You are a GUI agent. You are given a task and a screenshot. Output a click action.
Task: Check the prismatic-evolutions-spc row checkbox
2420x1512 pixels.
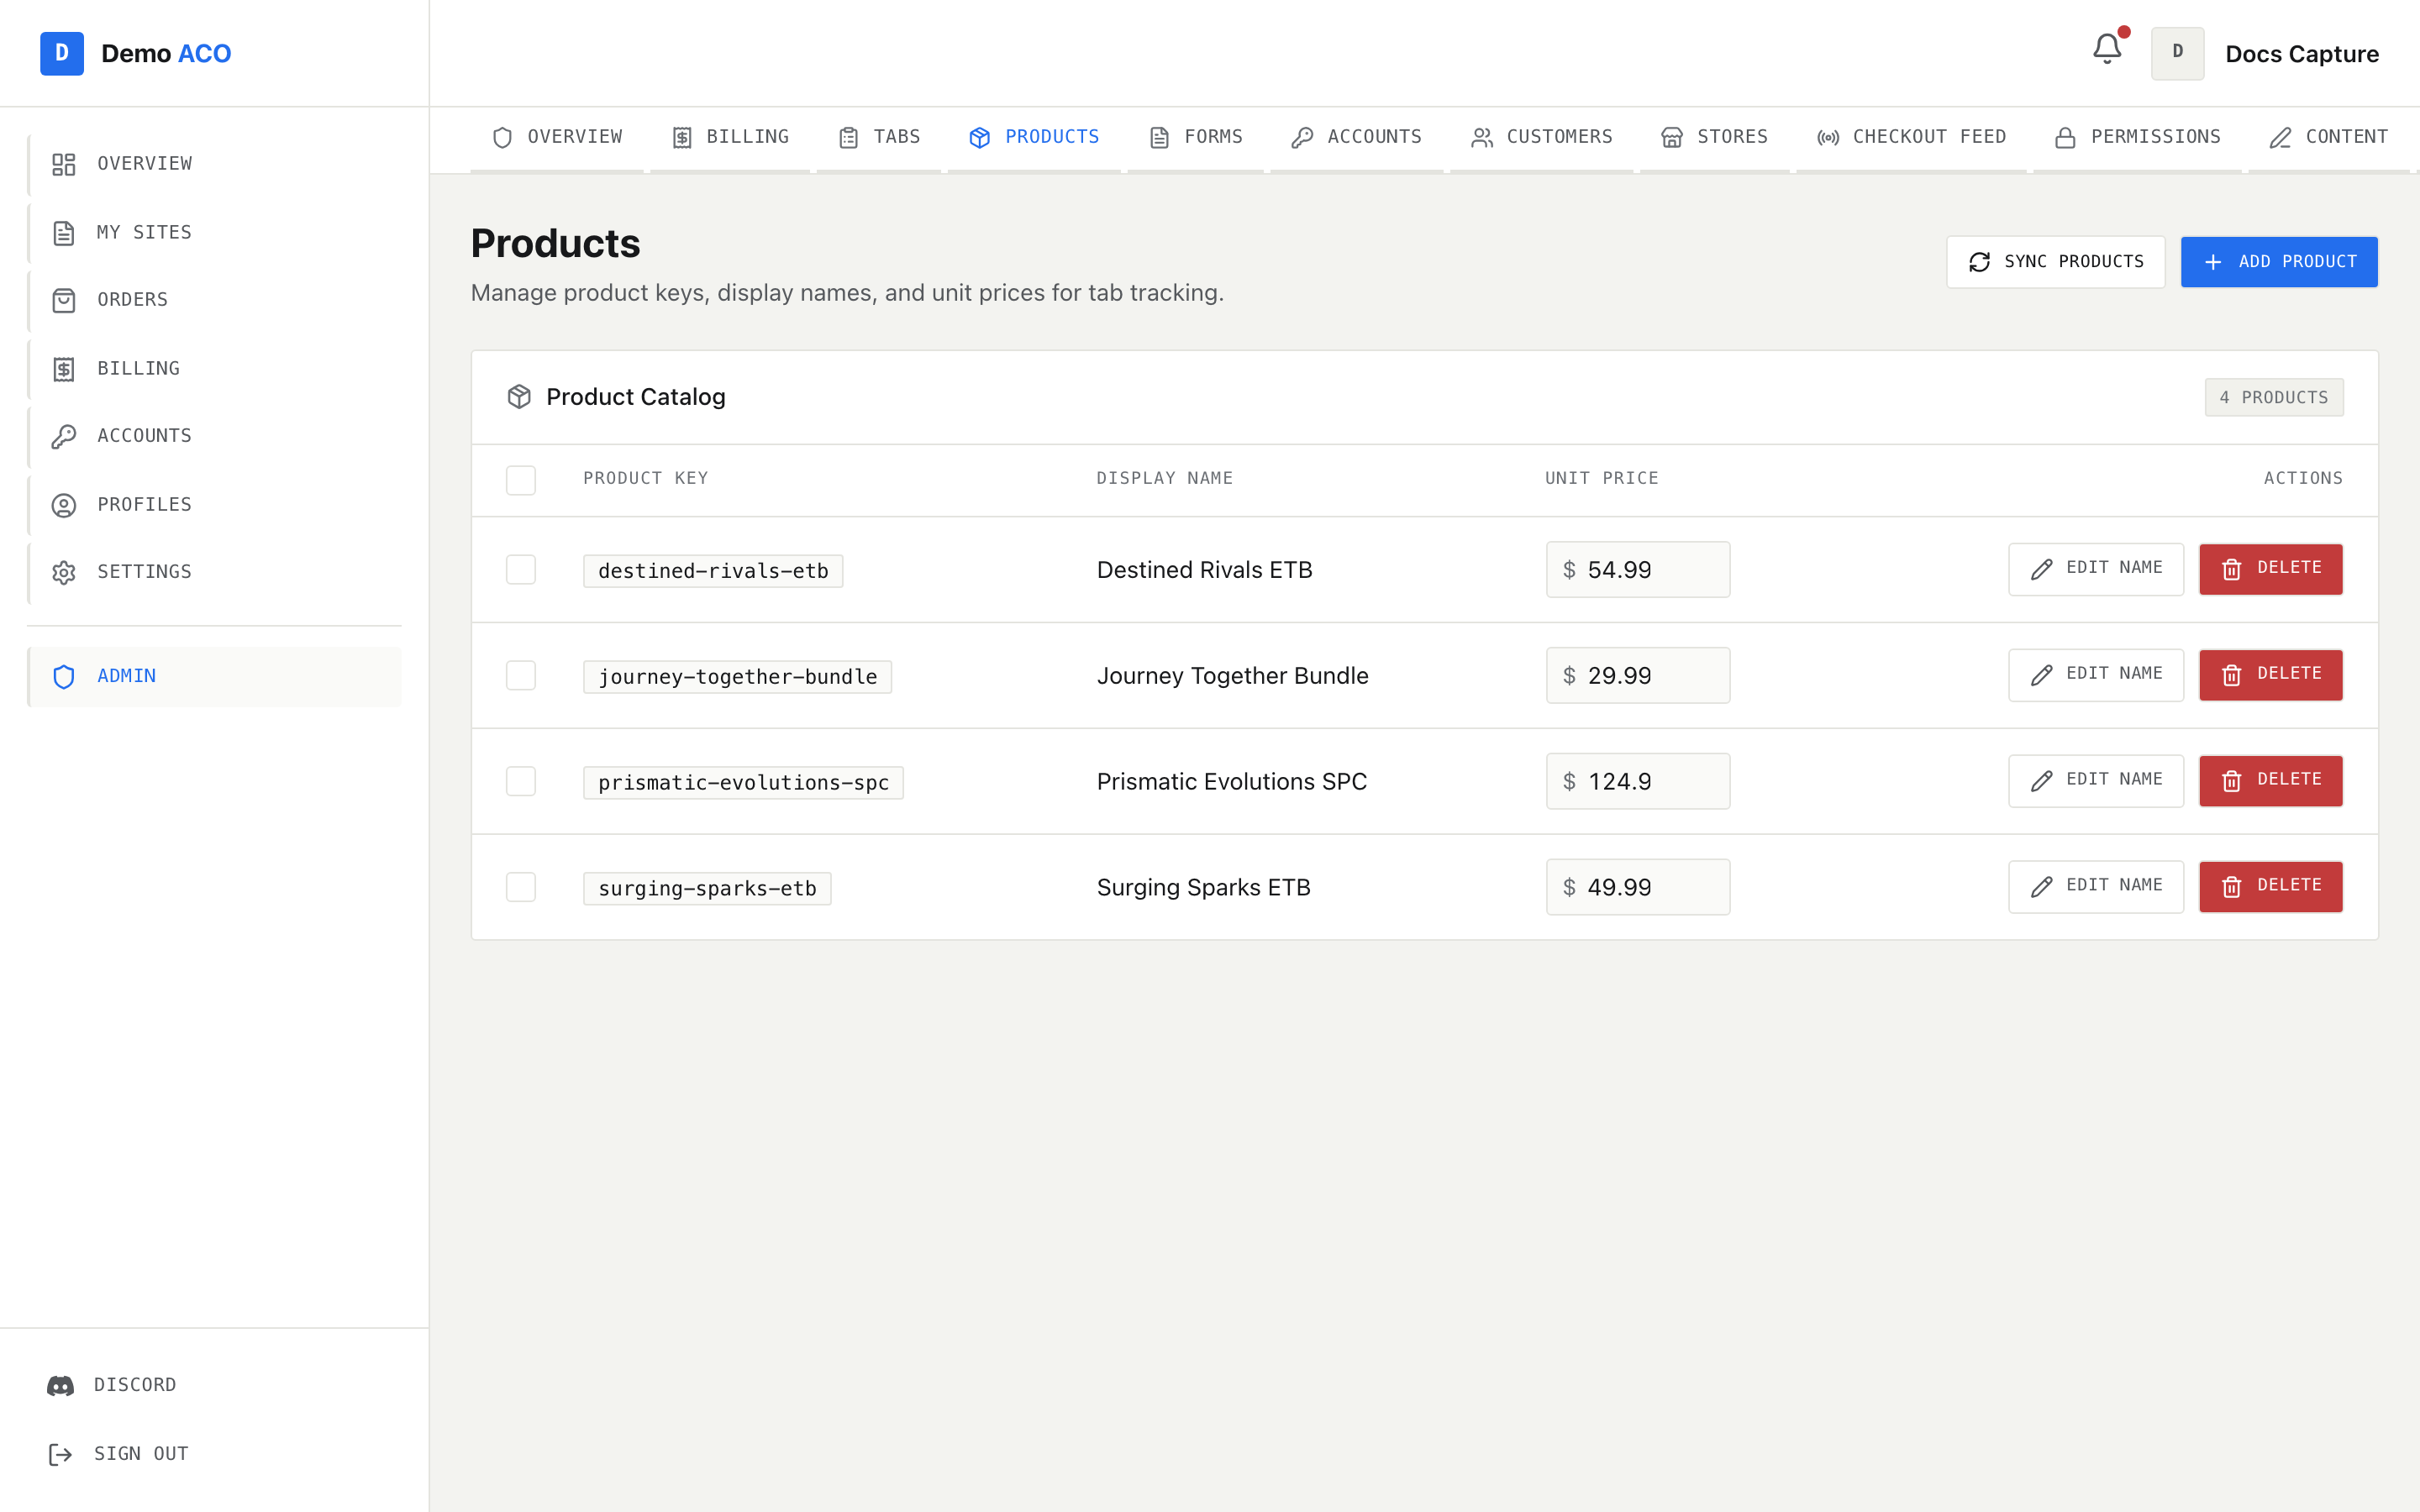(521, 782)
